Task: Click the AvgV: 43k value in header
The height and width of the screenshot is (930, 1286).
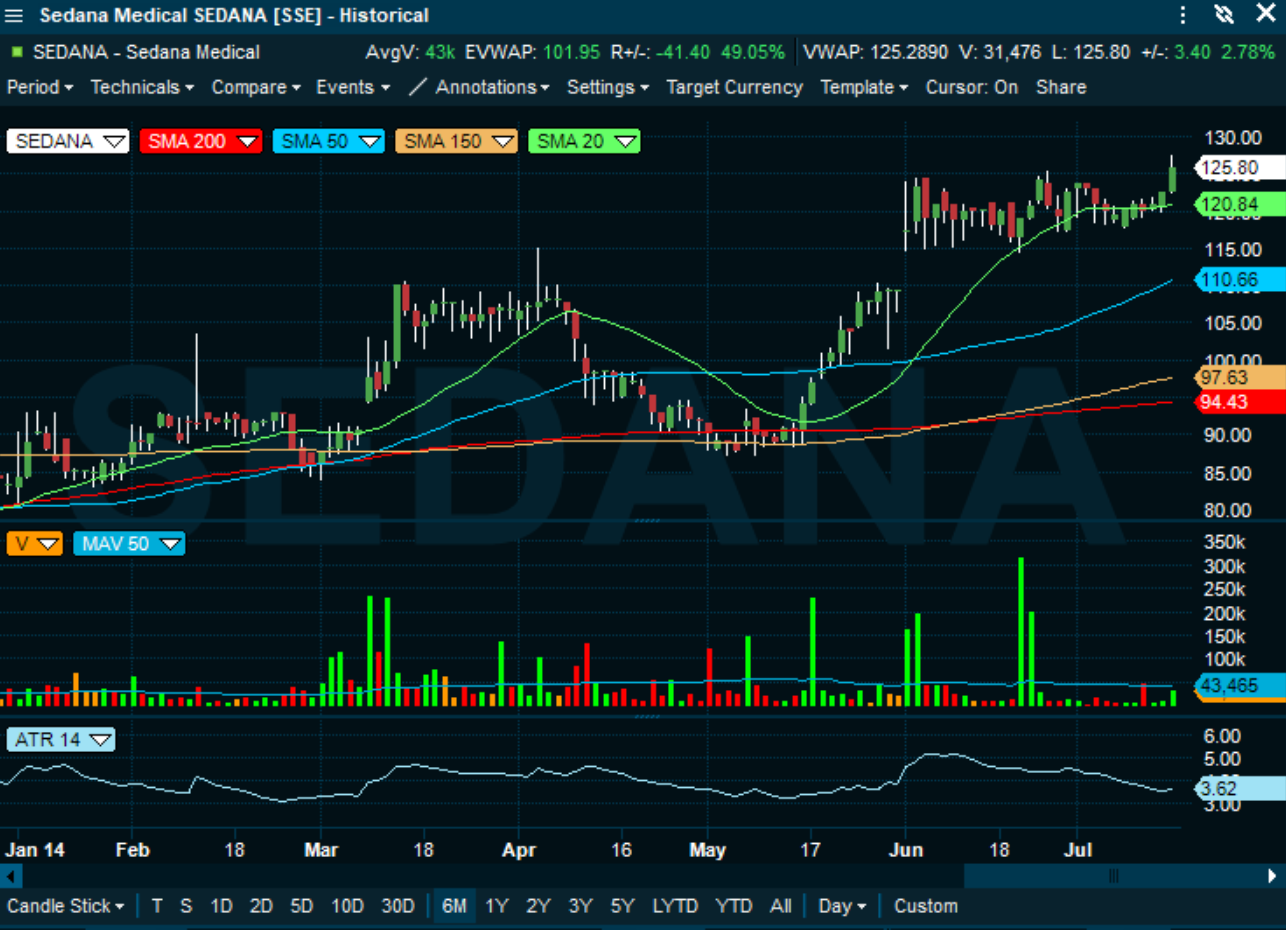Action: tap(412, 52)
